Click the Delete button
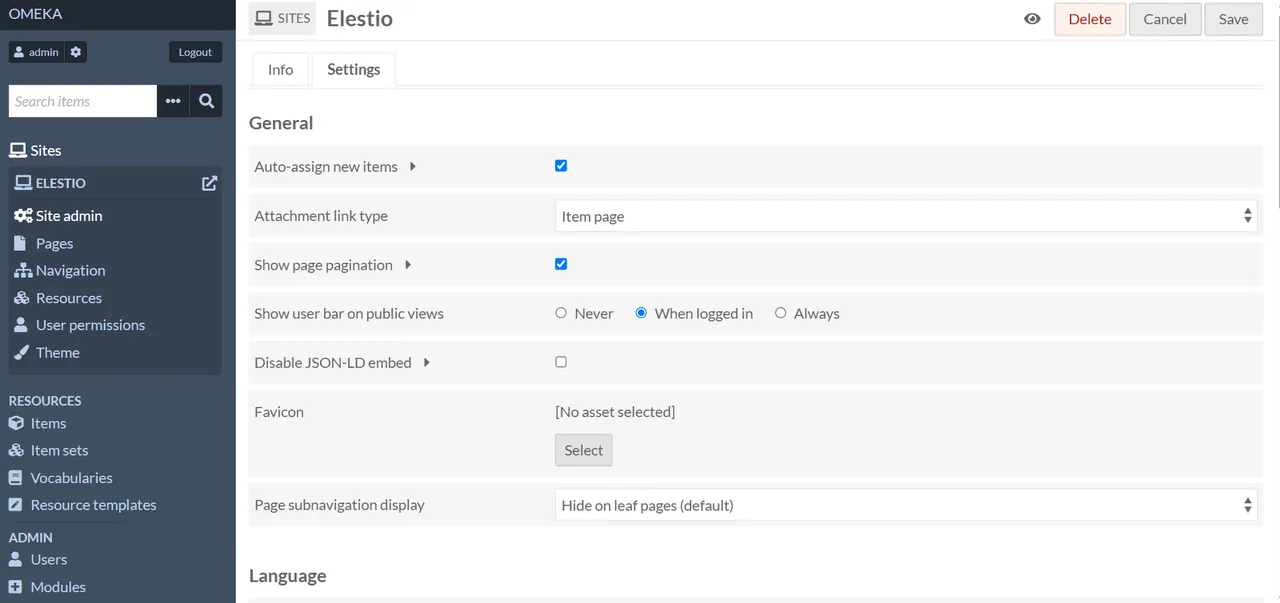Viewport: 1280px width, 603px height. (x=1090, y=19)
